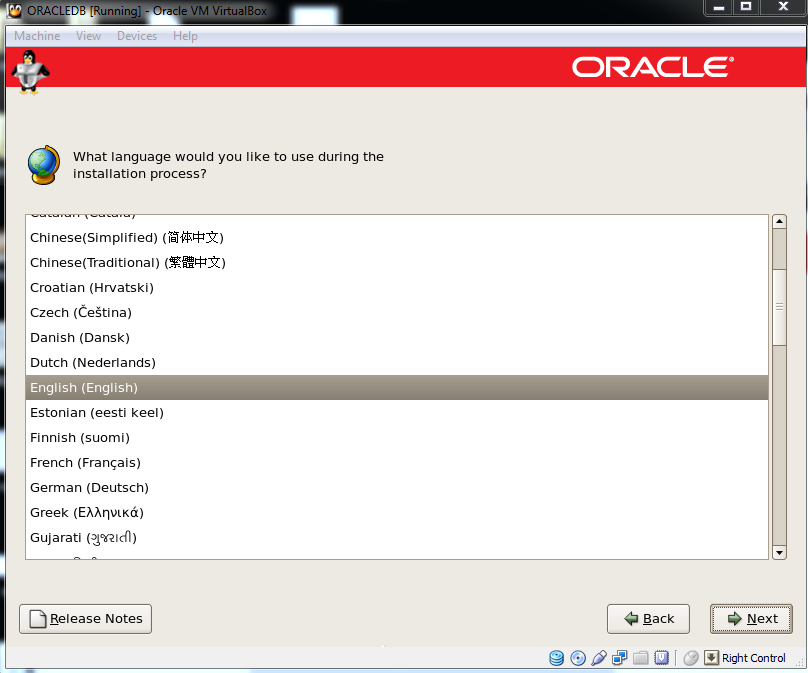Open the Machine menu
Screen dimensions: 808x673
click(x=37, y=36)
